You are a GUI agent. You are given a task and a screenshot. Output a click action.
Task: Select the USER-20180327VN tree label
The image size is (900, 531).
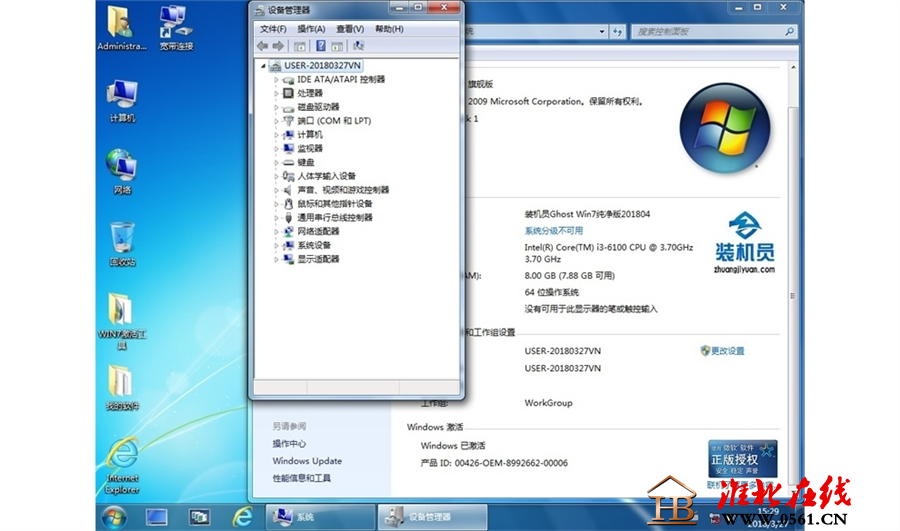point(322,65)
